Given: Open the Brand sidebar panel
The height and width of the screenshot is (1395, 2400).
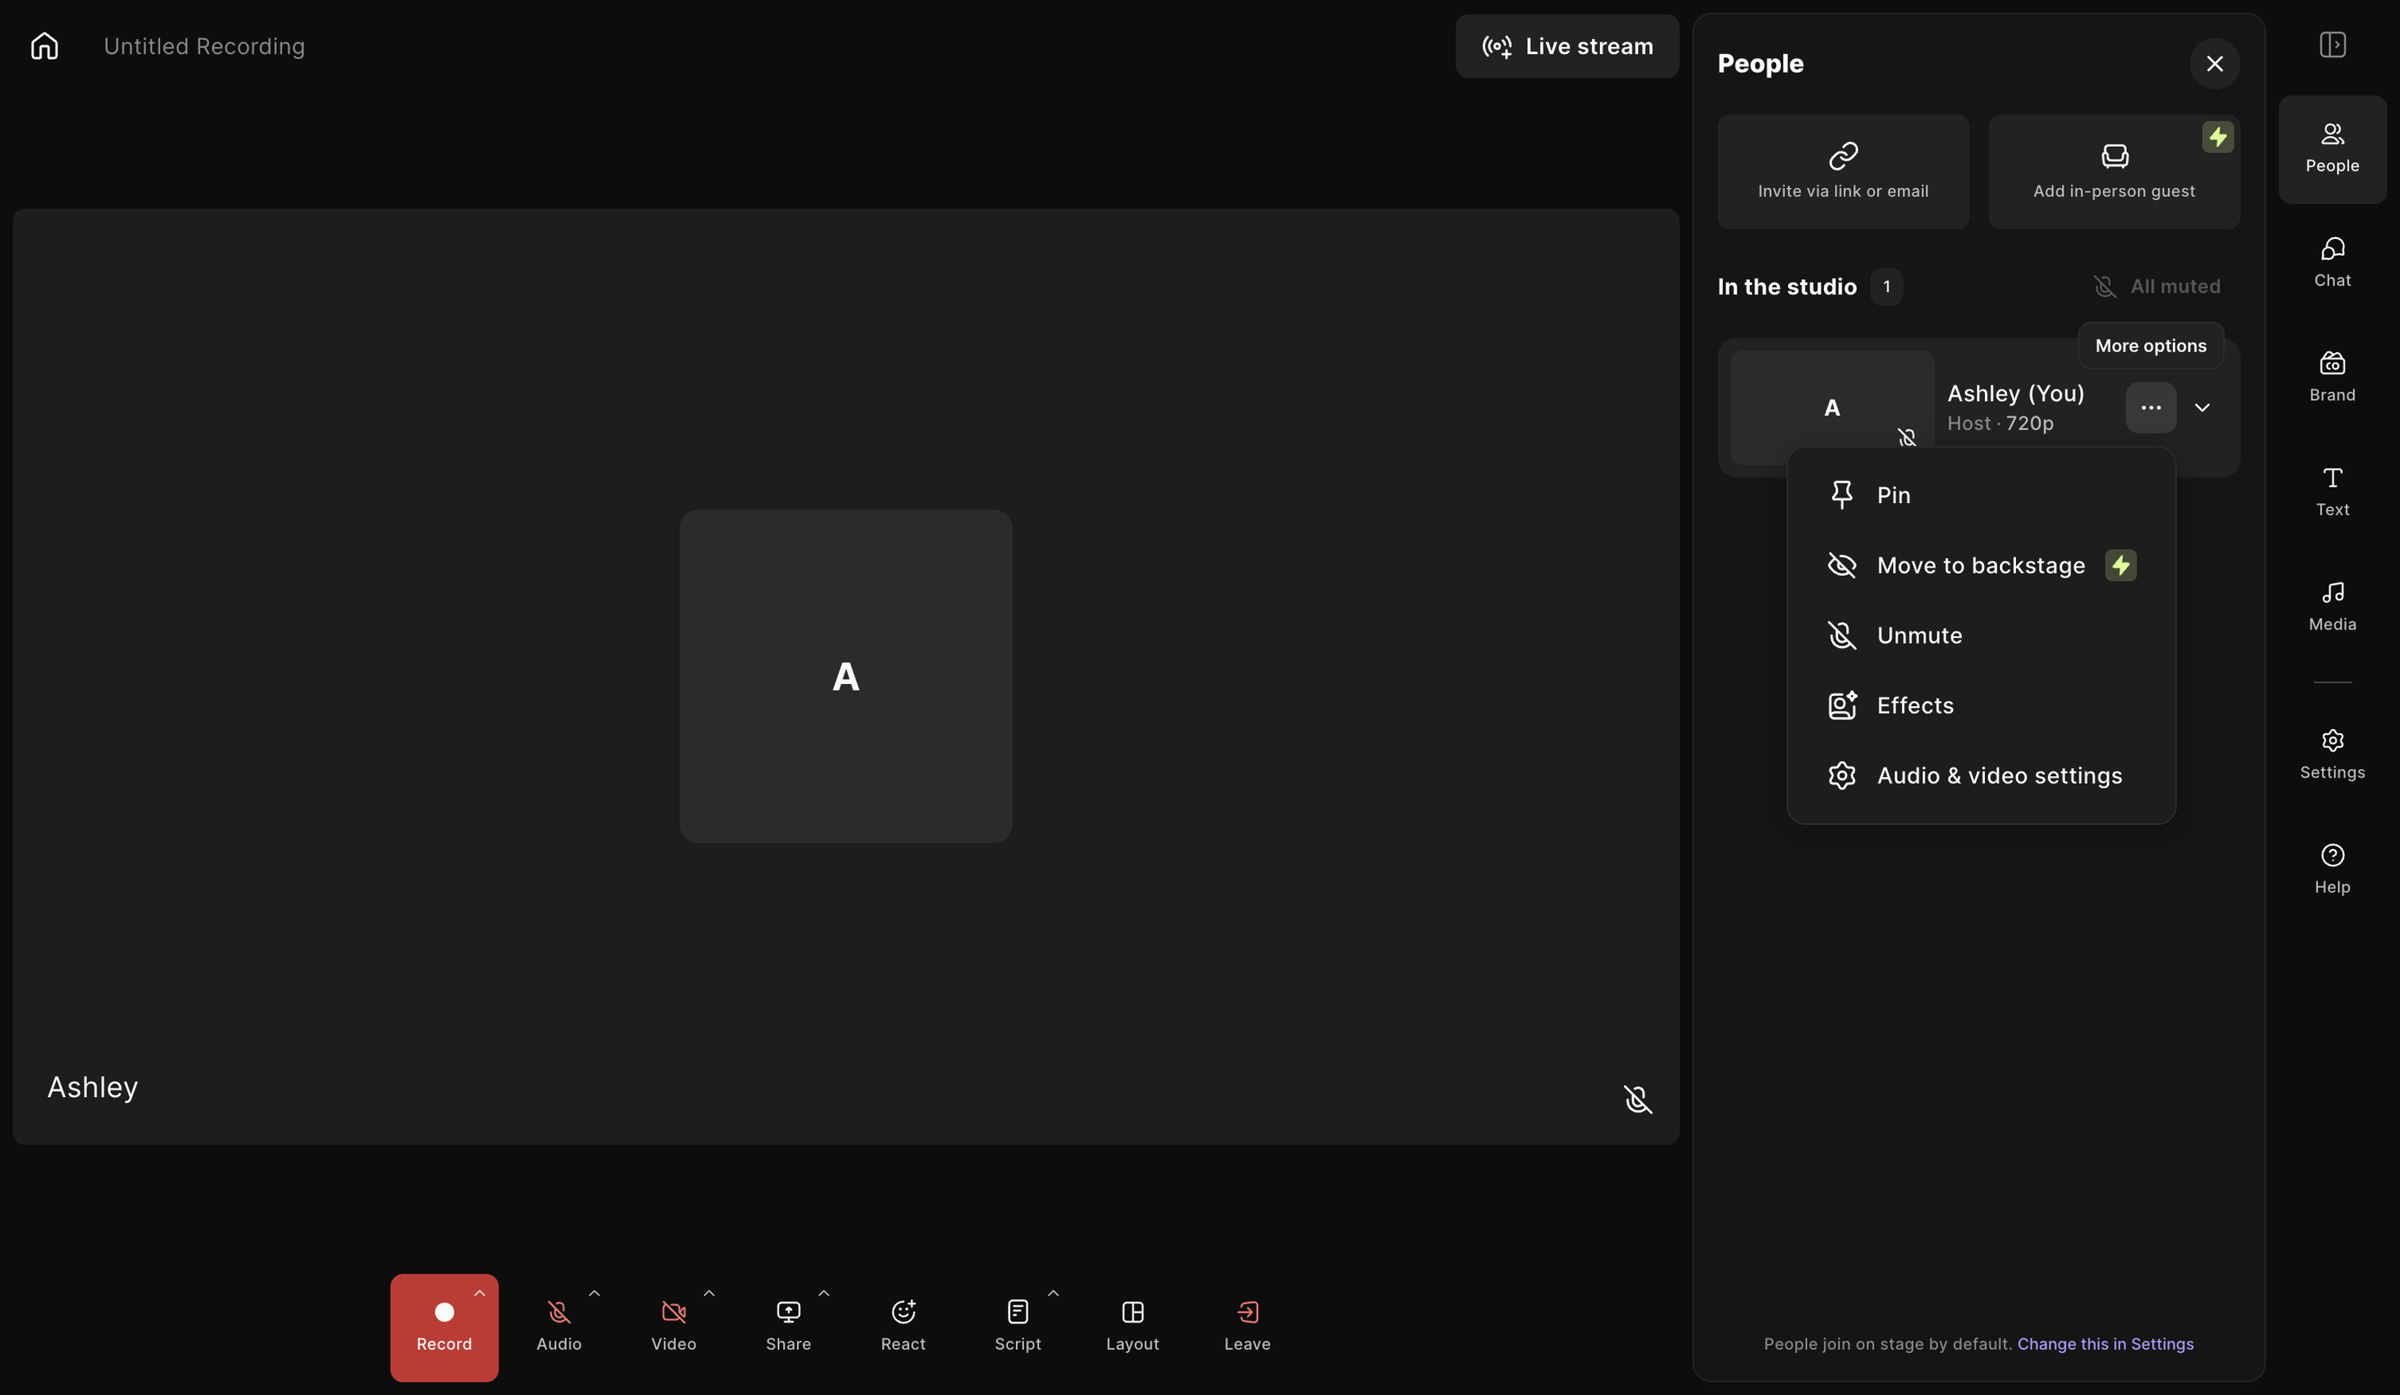Looking at the screenshot, I should (2332, 377).
